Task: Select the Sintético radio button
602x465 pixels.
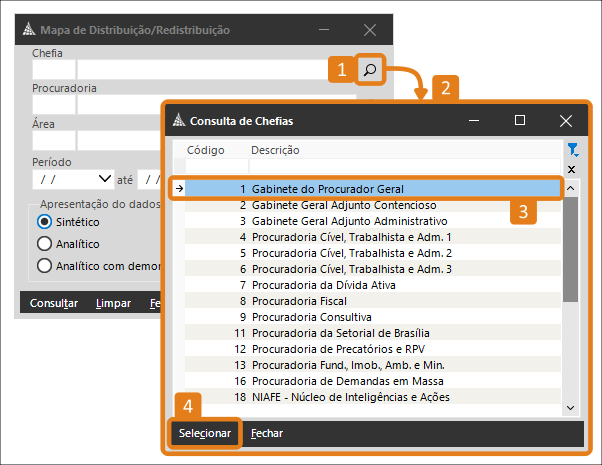Action: 44,221
